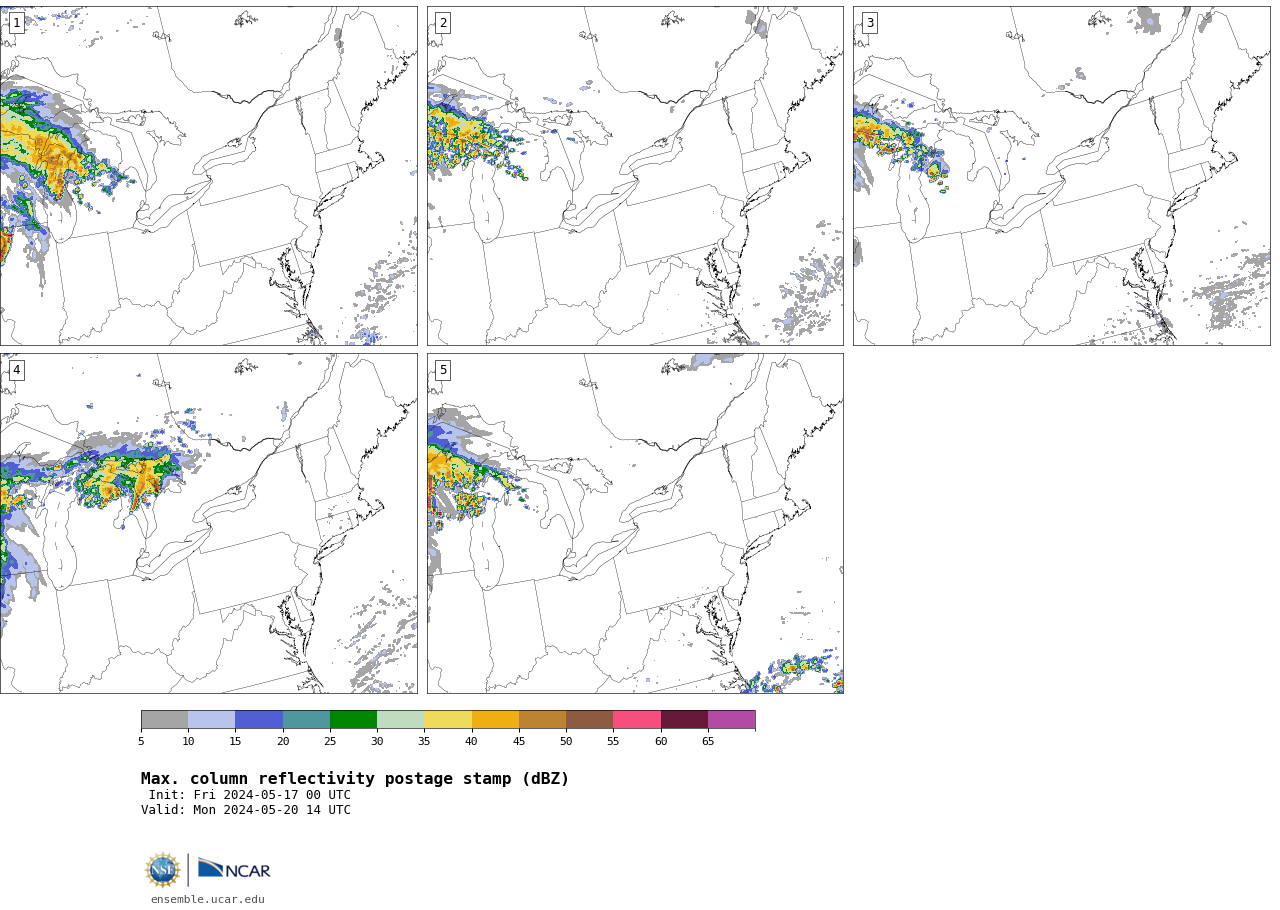This screenshot has height=910, width=1280.
Task: Click the 50 tick label on colorbar
Action: 566,742
